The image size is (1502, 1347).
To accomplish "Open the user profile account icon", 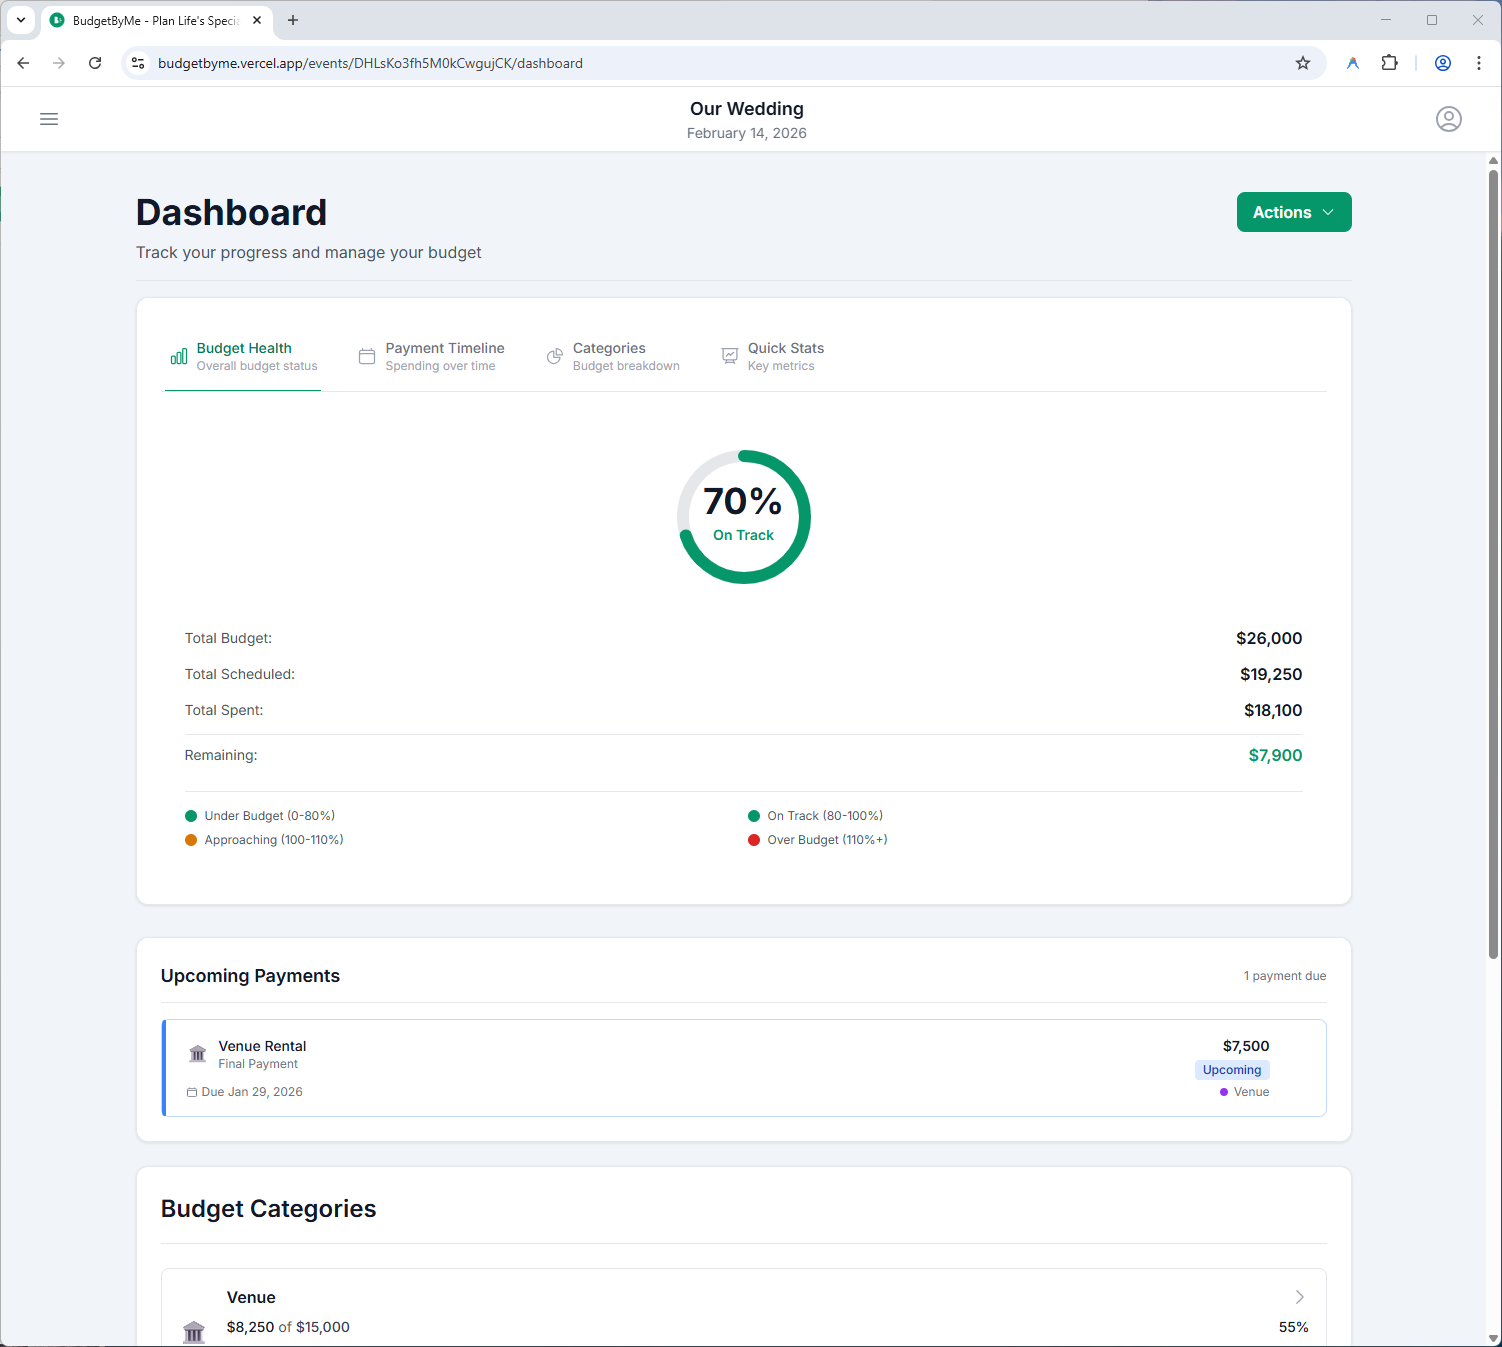I will pos(1449,119).
